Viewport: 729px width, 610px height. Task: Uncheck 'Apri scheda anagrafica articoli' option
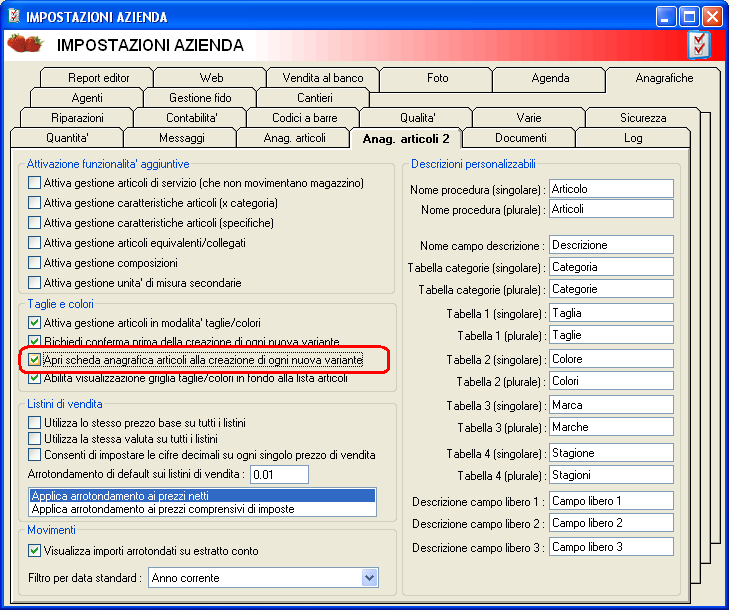[34, 360]
